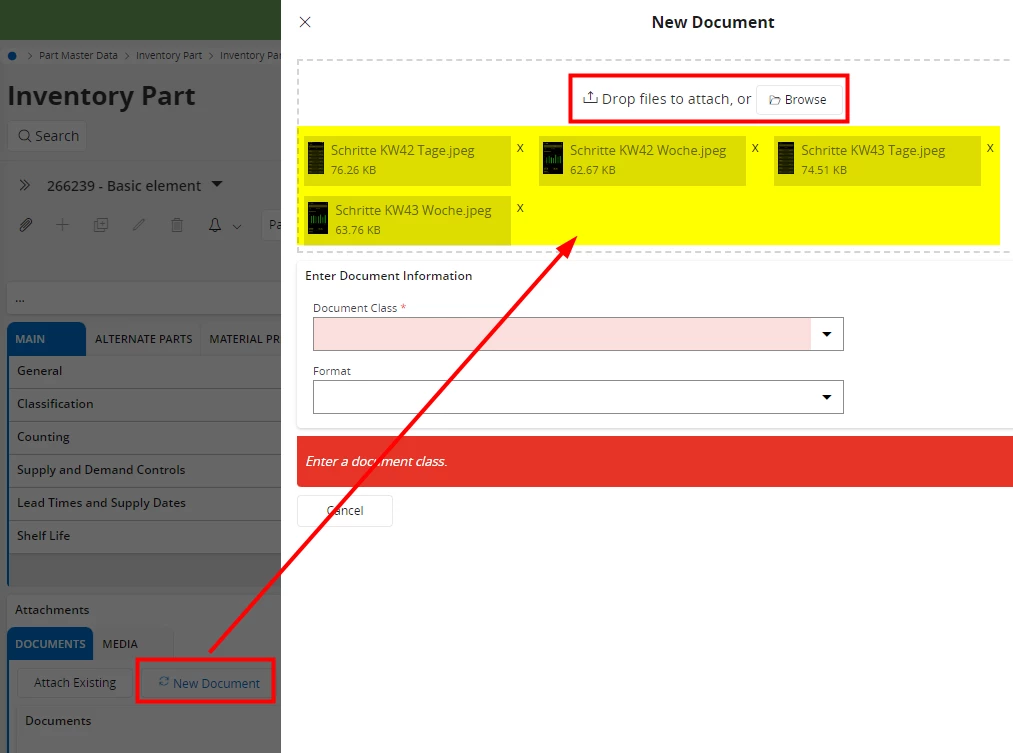Viewport: 1013px width, 753px height.
Task: Click the bell notification icon
Action: click(x=215, y=225)
